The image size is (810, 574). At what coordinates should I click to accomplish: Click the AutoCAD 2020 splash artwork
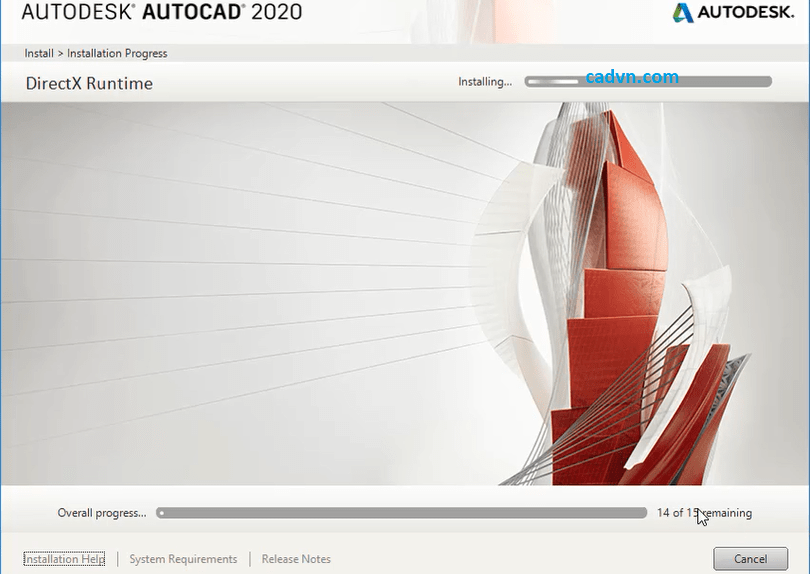[x=405, y=293]
